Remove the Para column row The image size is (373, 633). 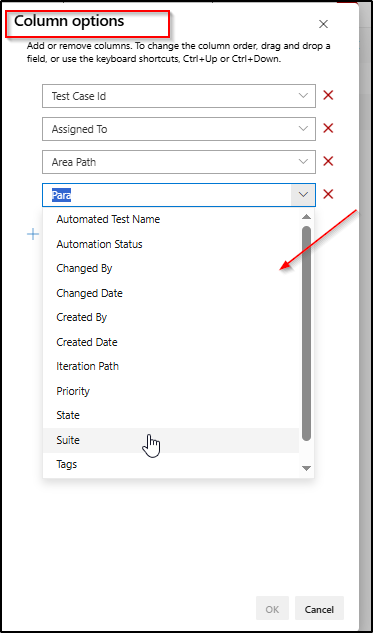pyautogui.click(x=328, y=195)
